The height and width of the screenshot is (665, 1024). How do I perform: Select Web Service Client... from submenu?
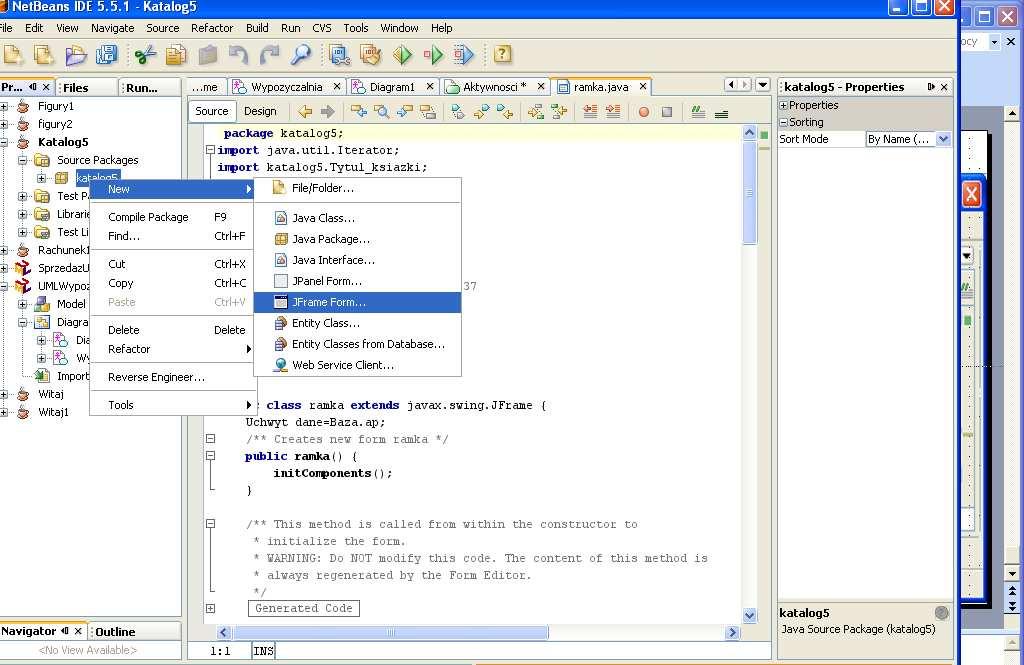(x=357, y=365)
